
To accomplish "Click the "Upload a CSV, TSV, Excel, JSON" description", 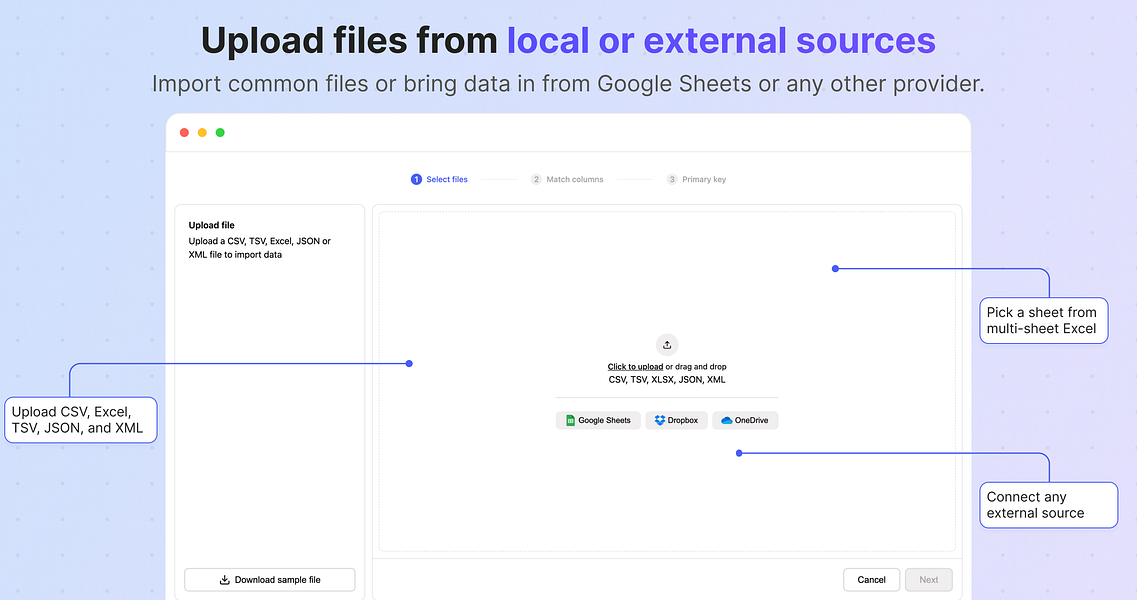I will 260,247.
